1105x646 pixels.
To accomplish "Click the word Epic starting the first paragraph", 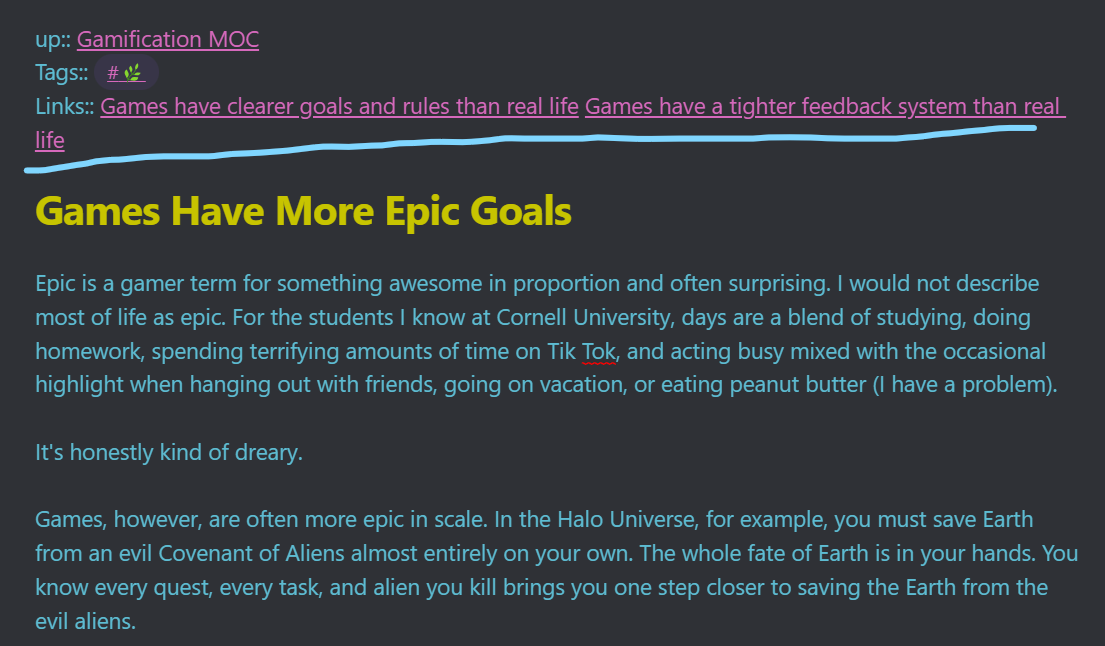I will pos(55,284).
